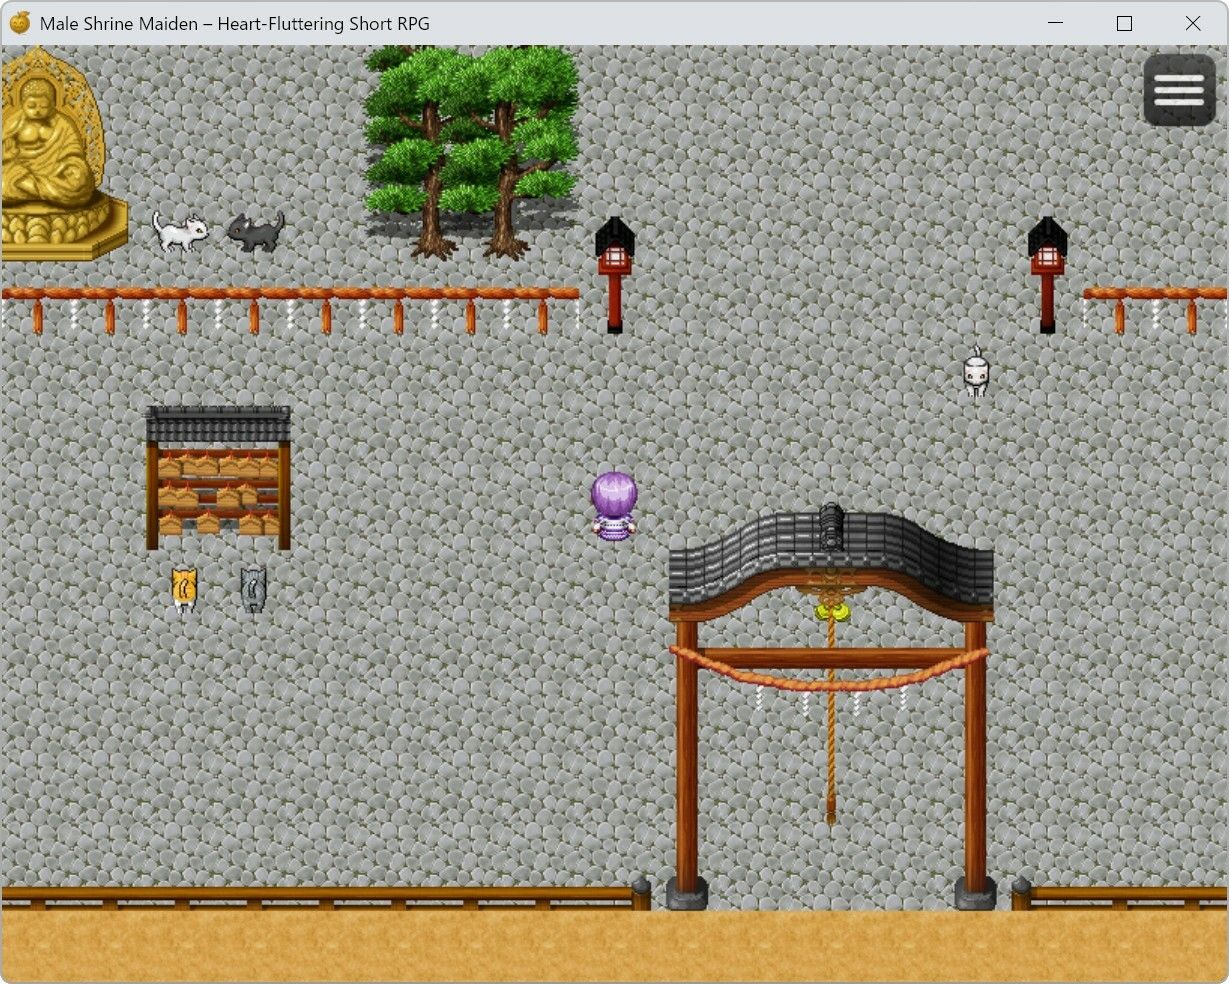
Task: Click the right red shrine lantern
Action: [x=1047, y=272]
